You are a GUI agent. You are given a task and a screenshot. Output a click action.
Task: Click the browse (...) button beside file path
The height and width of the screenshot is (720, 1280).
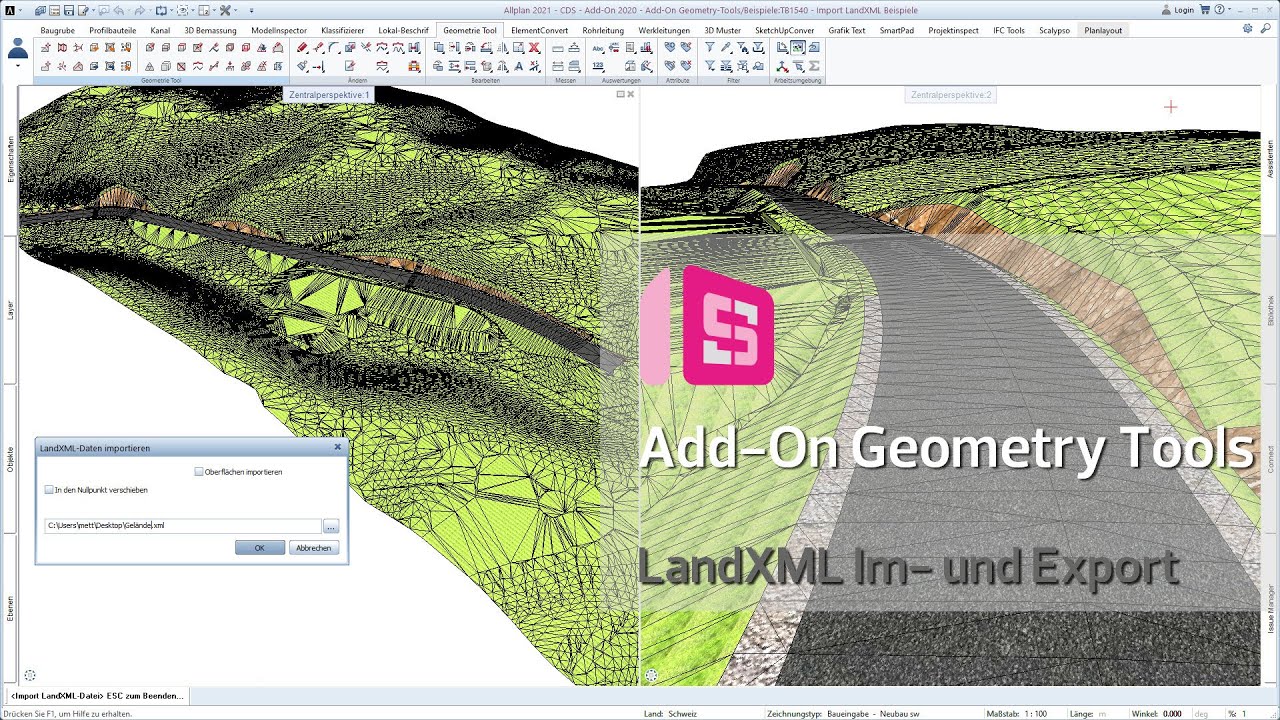(331, 525)
